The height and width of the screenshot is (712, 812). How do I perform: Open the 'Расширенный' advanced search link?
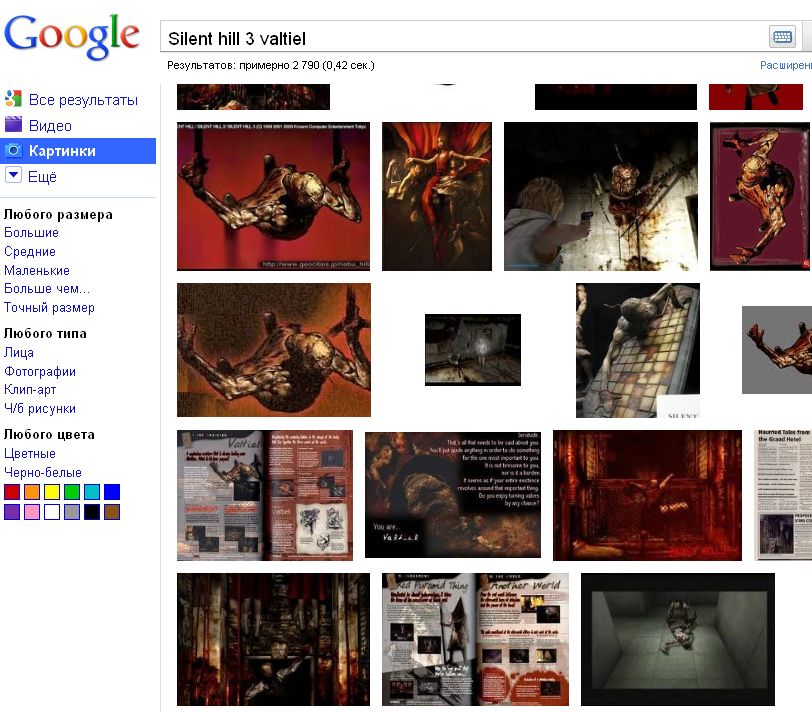[x=786, y=65]
